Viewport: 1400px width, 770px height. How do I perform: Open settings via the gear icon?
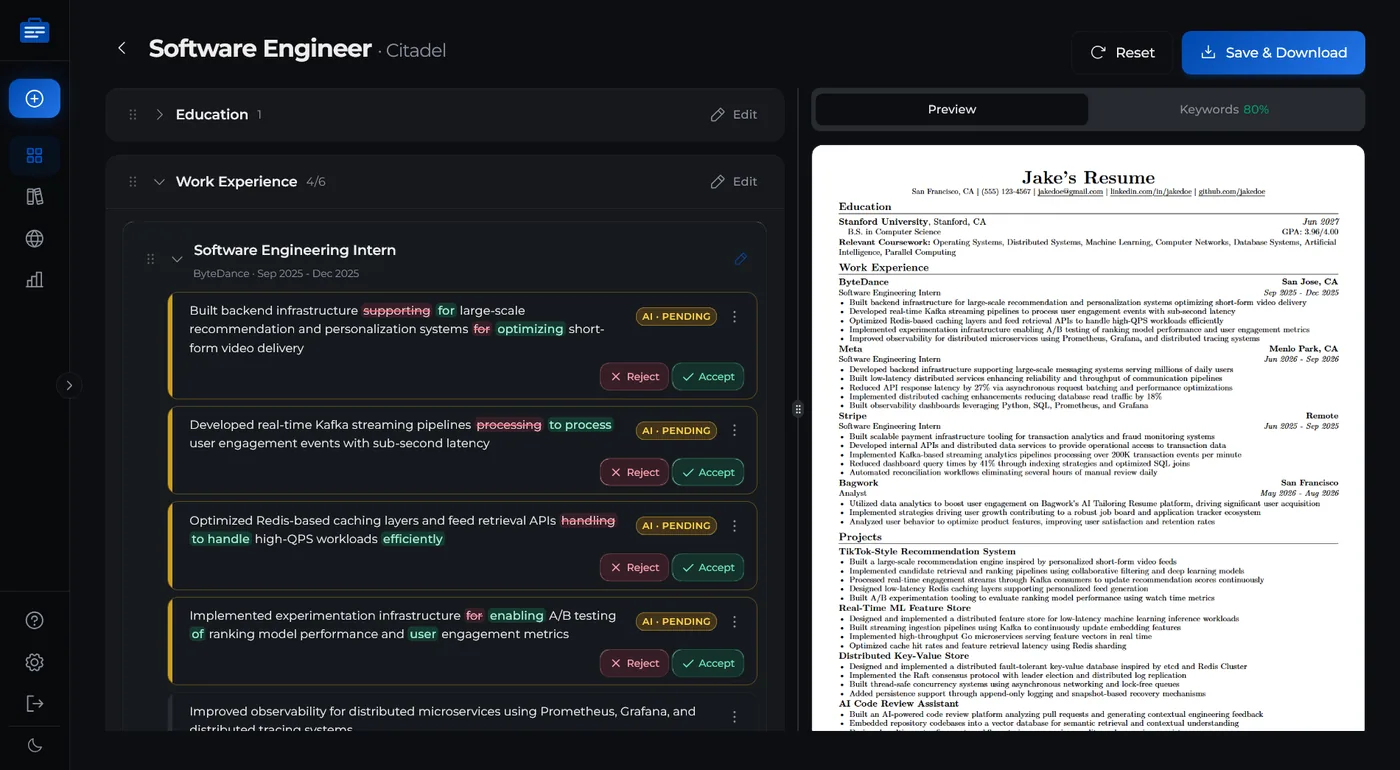coord(34,662)
